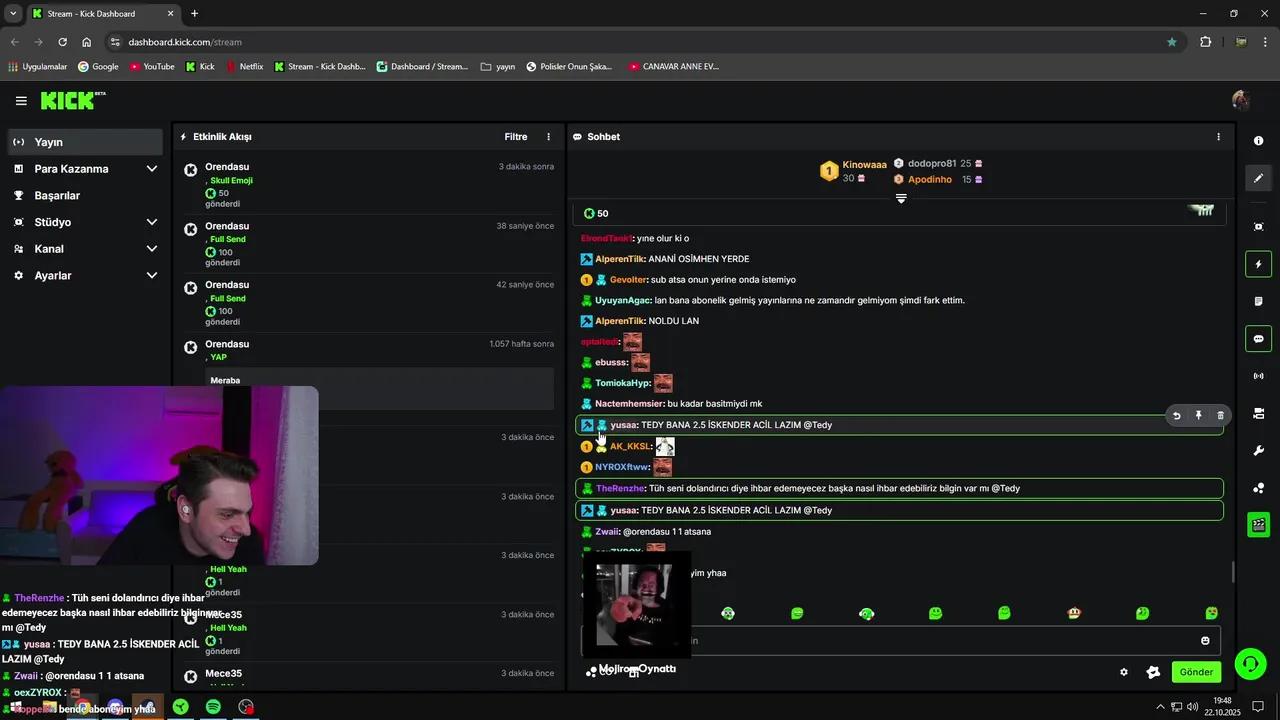Open the yayın bookmark folder
Screen dimensions: 1280x720
pyautogui.click(x=498, y=67)
